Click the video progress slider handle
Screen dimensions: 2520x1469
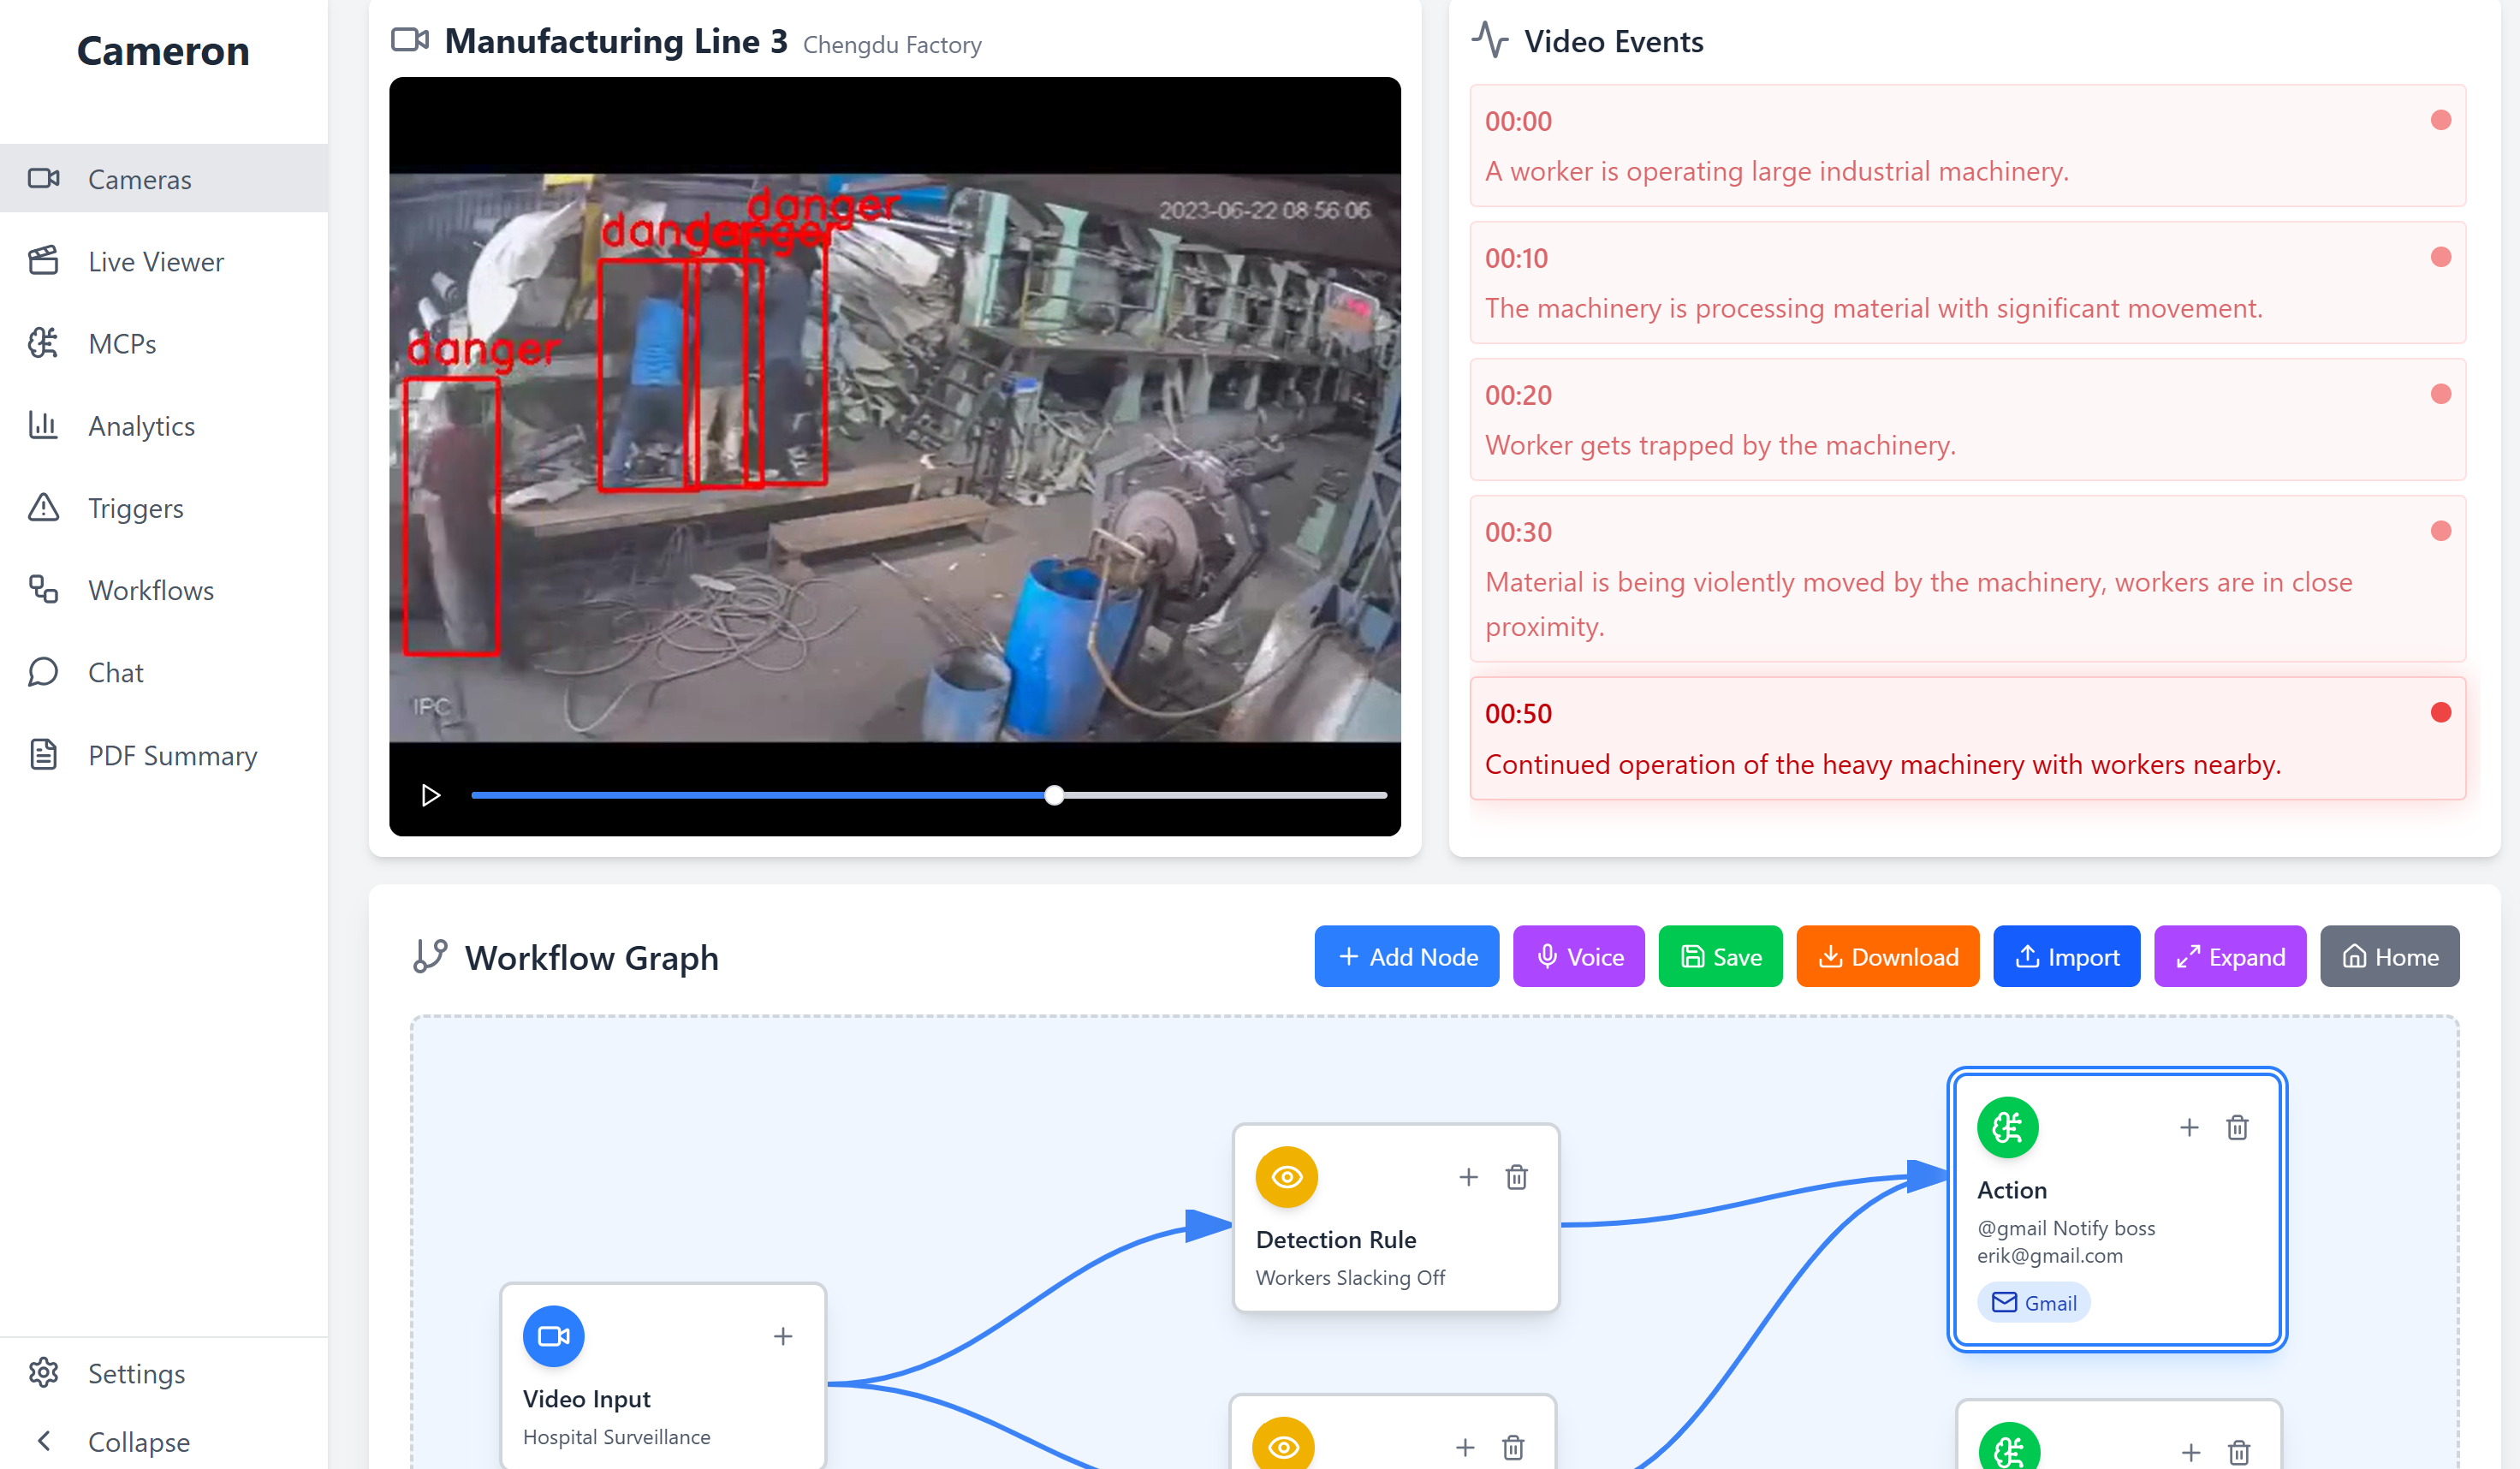[1054, 795]
